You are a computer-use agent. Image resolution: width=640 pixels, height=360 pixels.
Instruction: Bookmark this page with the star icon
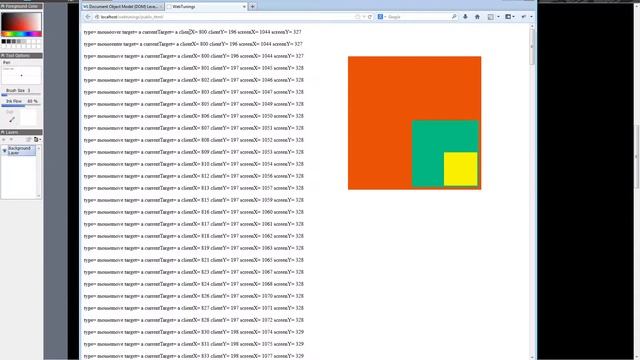(358, 17)
